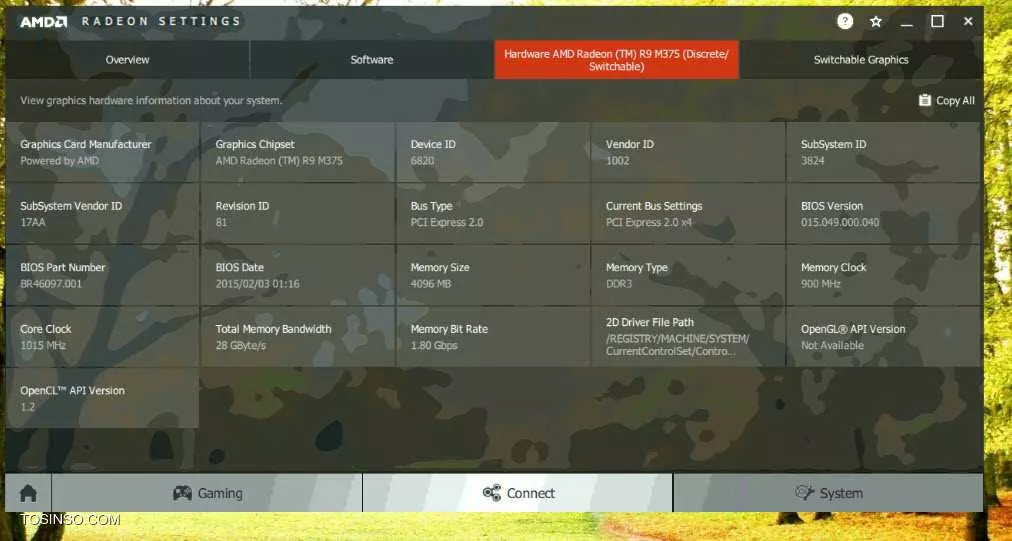
Task: Click the Vendor ID 1002 tile
Action: pos(689,152)
